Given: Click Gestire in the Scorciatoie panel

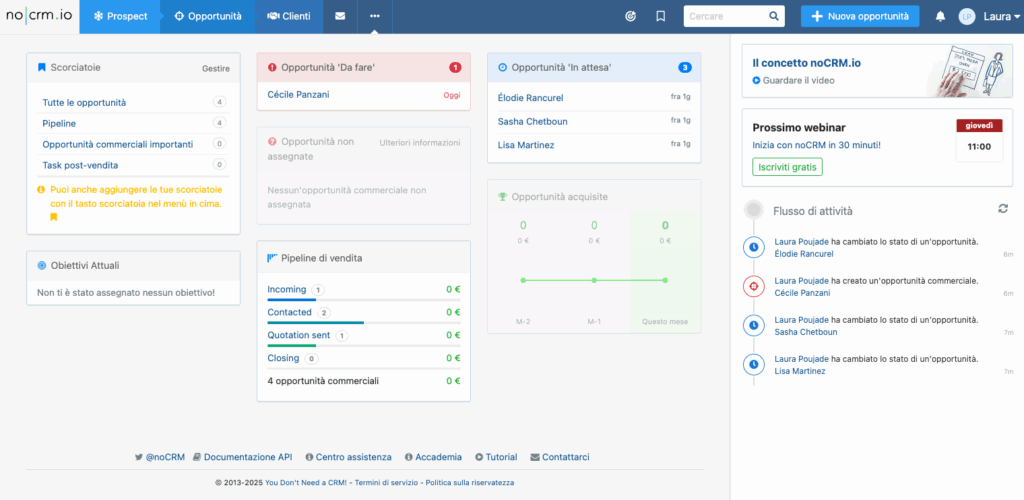Looking at the screenshot, I should click(x=215, y=69).
